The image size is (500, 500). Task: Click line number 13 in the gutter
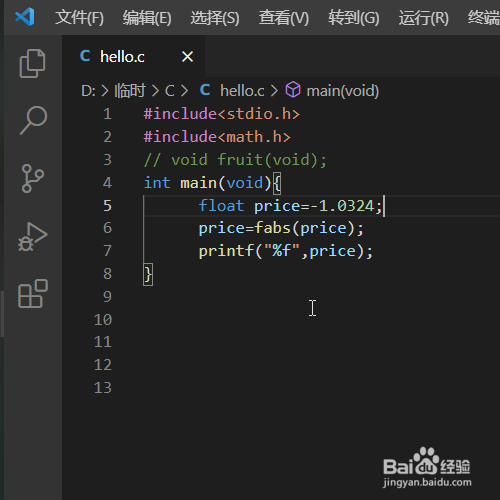103,388
